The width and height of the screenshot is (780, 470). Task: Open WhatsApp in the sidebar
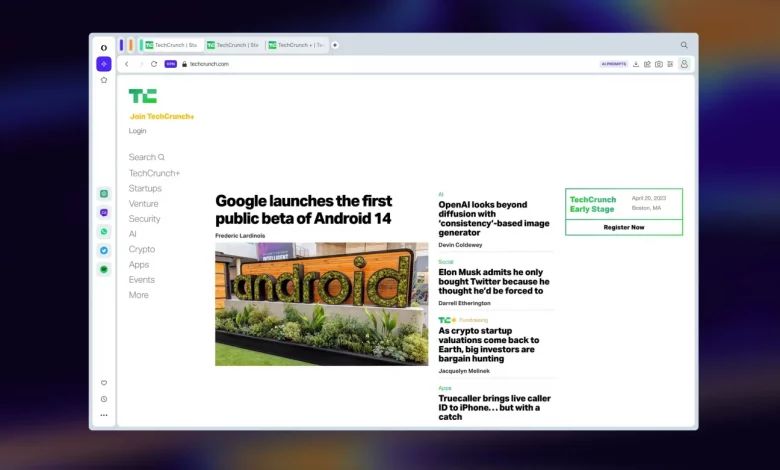[103, 231]
